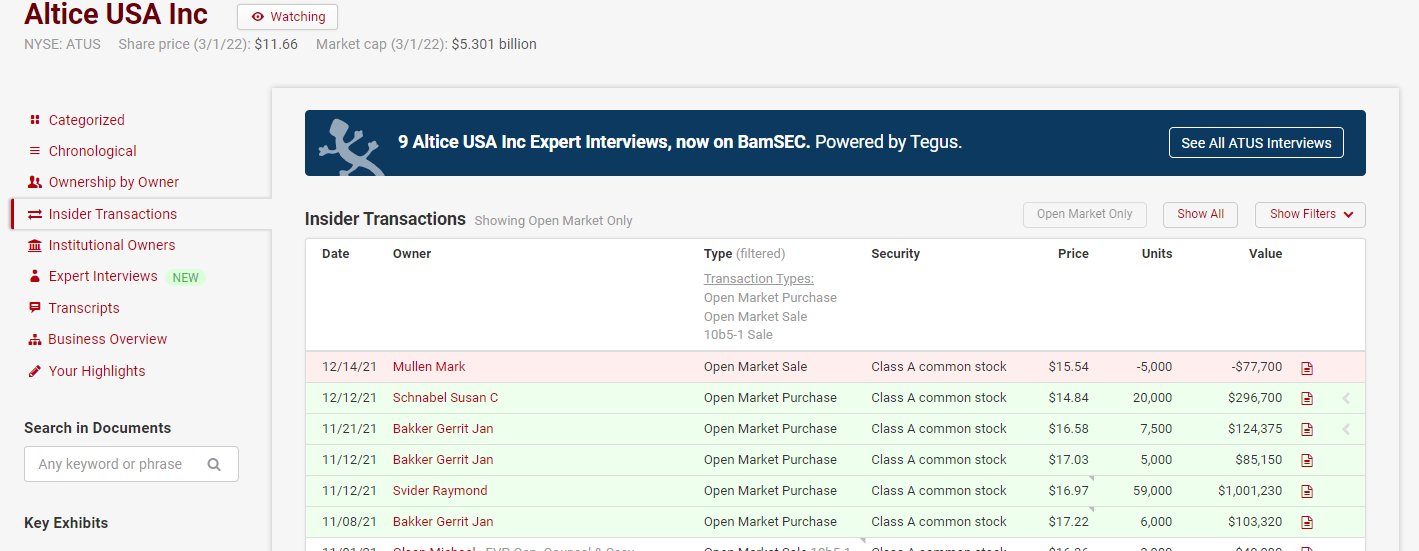
Task: Click the Date column header
Action: (336, 254)
